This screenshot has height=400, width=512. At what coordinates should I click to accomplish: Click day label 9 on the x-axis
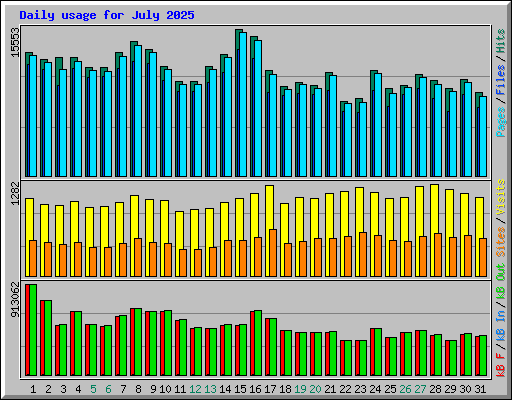tap(153, 389)
